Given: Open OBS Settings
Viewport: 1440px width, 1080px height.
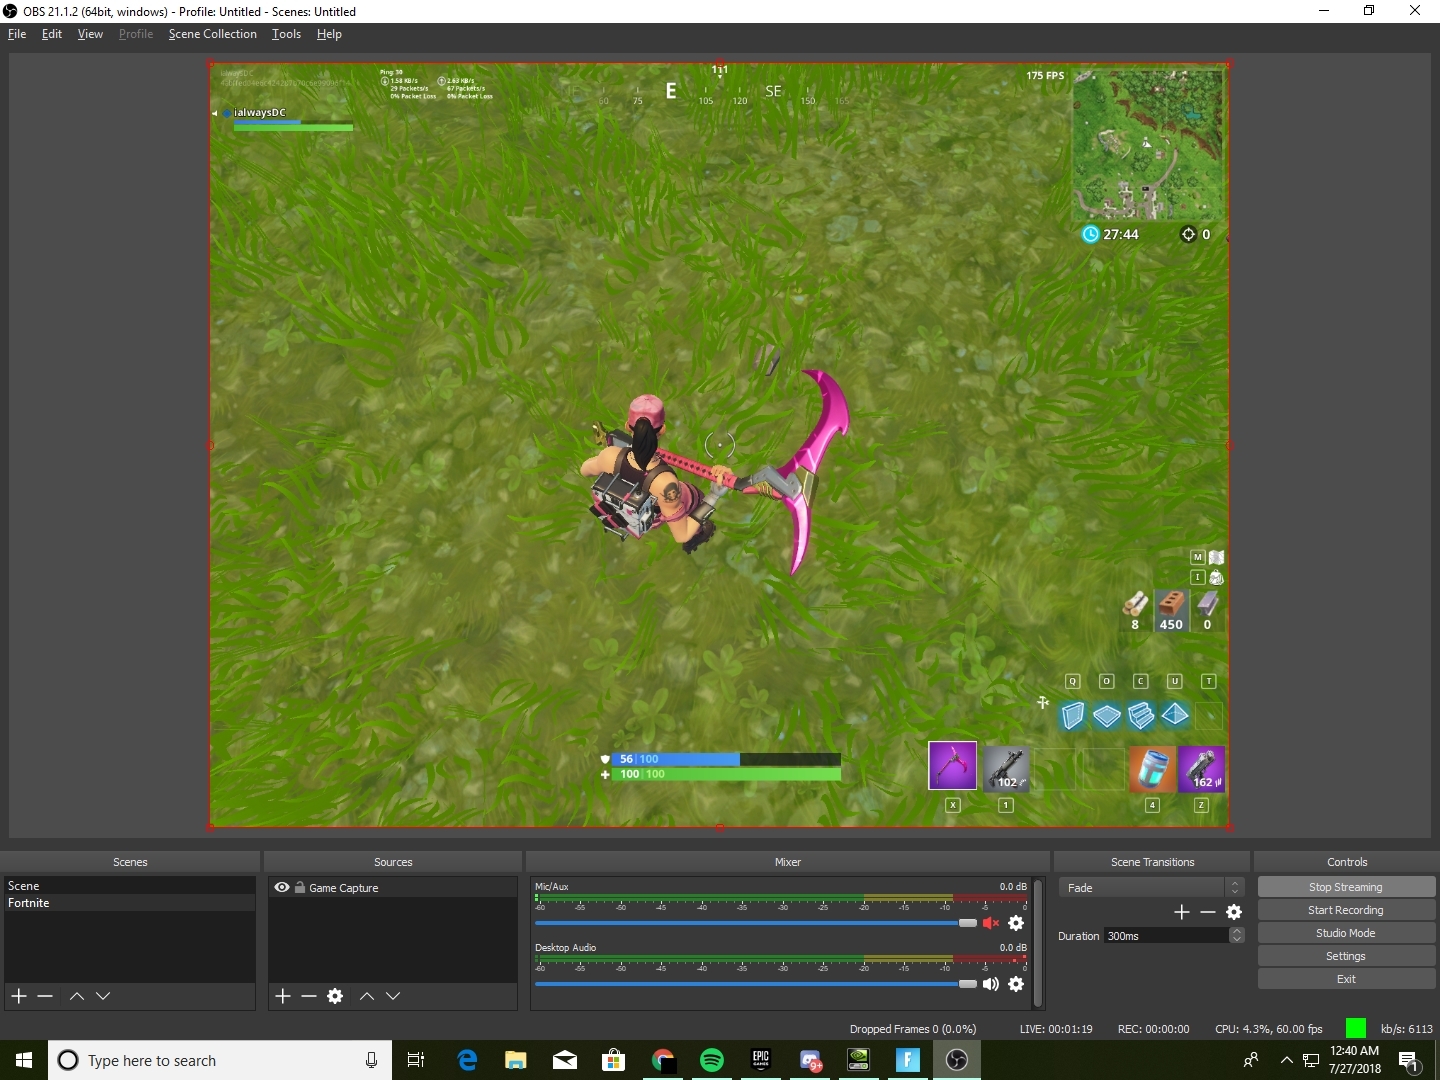Looking at the screenshot, I should (1346, 956).
